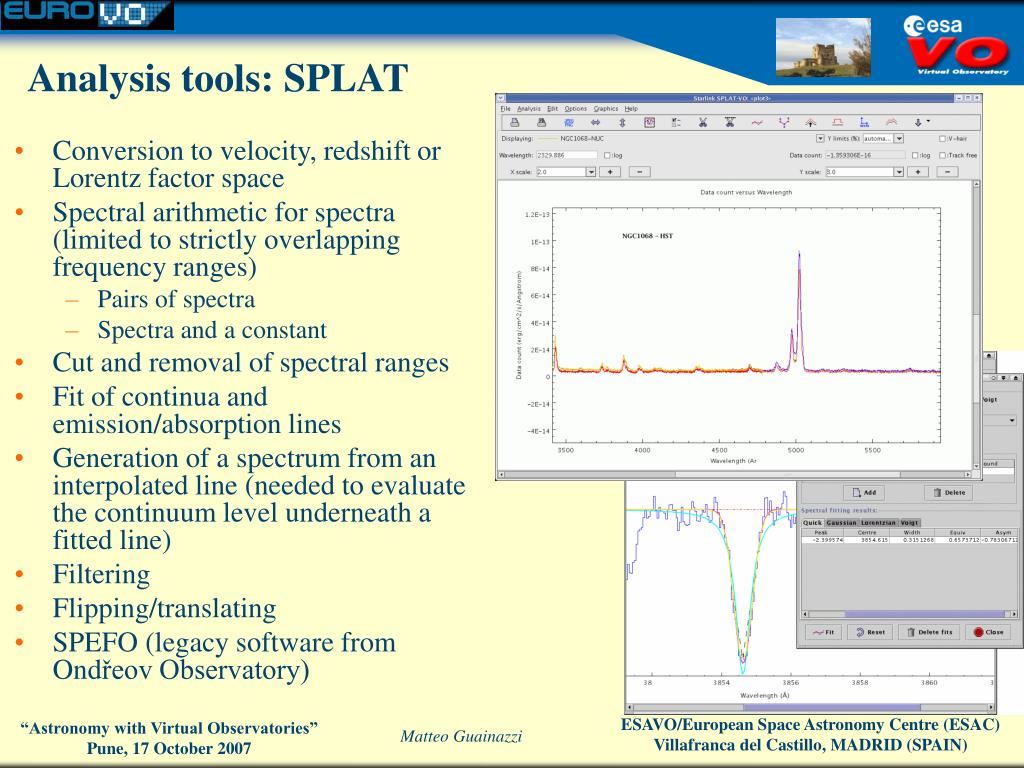
Task: Click the red top-hat line measurement icon
Action: (x=838, y=122)
